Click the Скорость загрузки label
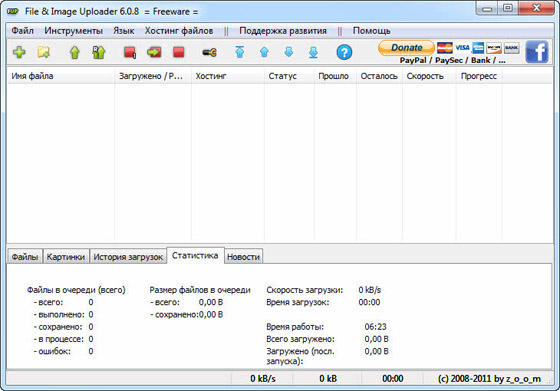560x391 pixels. click(x=305, y=290)
